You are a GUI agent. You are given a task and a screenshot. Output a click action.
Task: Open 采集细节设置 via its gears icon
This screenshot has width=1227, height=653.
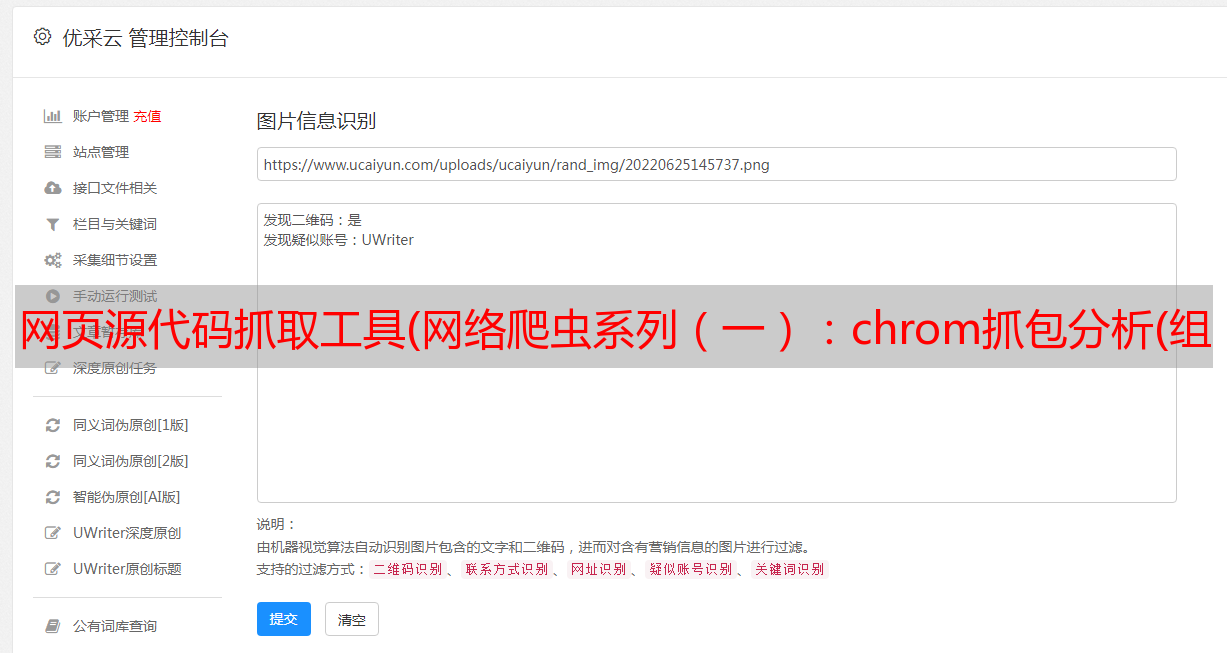[53, 260]
